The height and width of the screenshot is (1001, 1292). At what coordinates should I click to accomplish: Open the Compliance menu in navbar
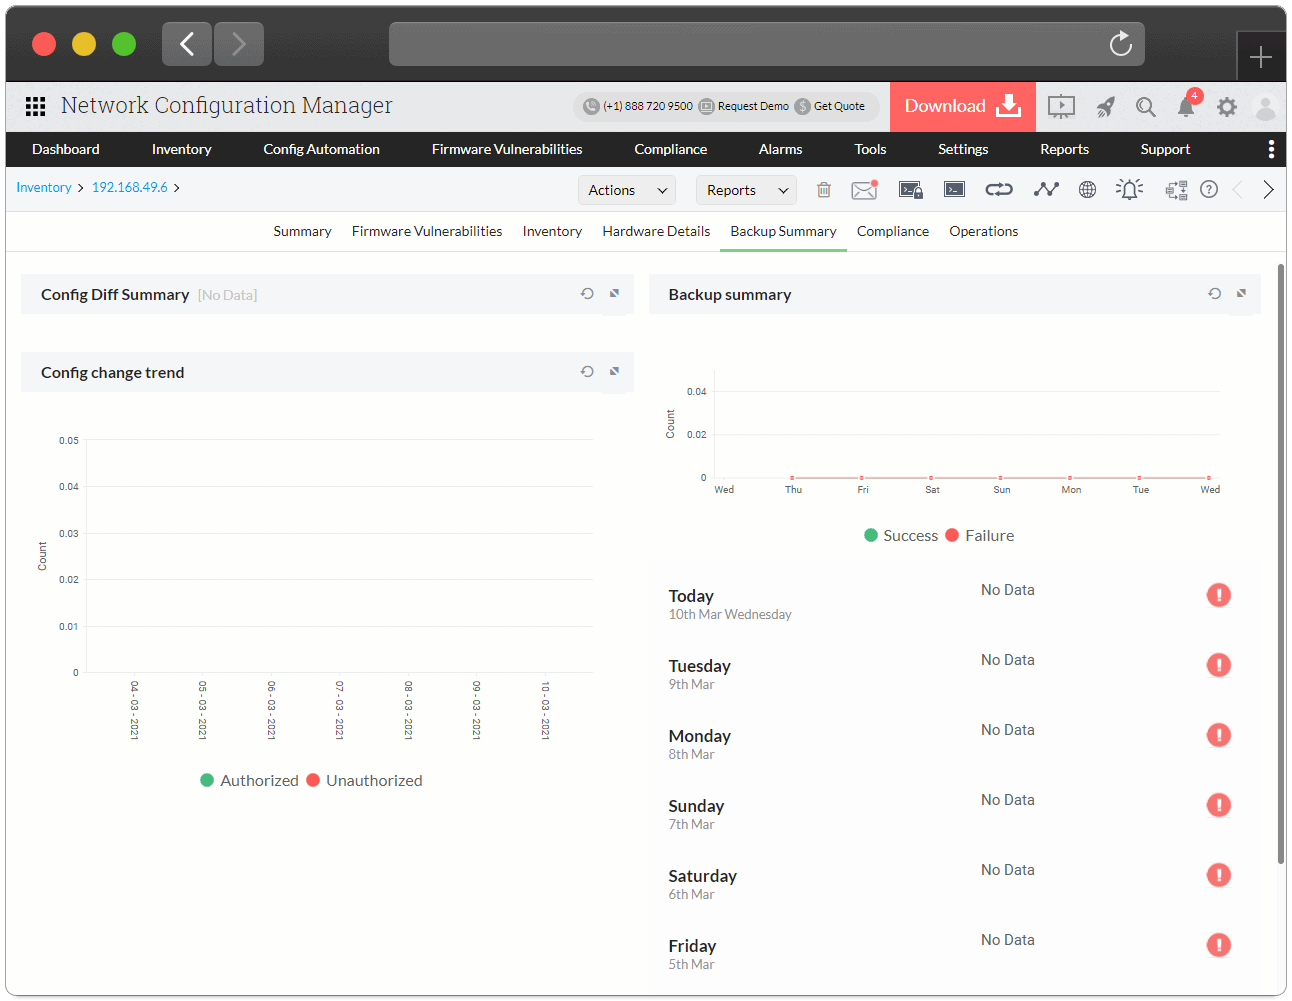point(671,149)
